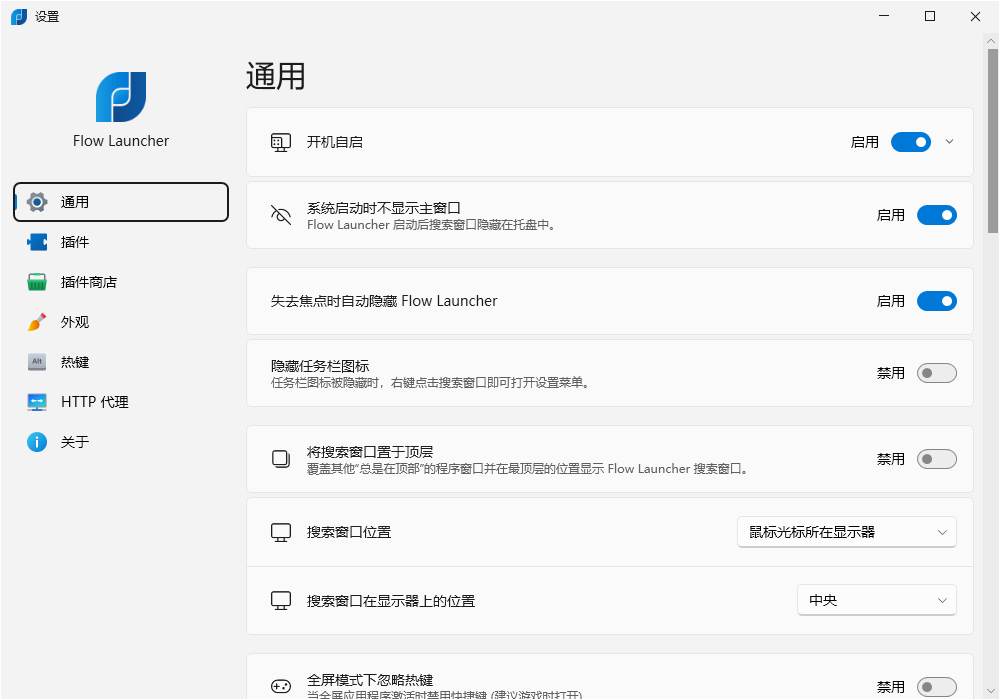Expand the 开机自启 row chevron
The image size is (1000, 700).
pyautogui.click(x=950, y=142)
